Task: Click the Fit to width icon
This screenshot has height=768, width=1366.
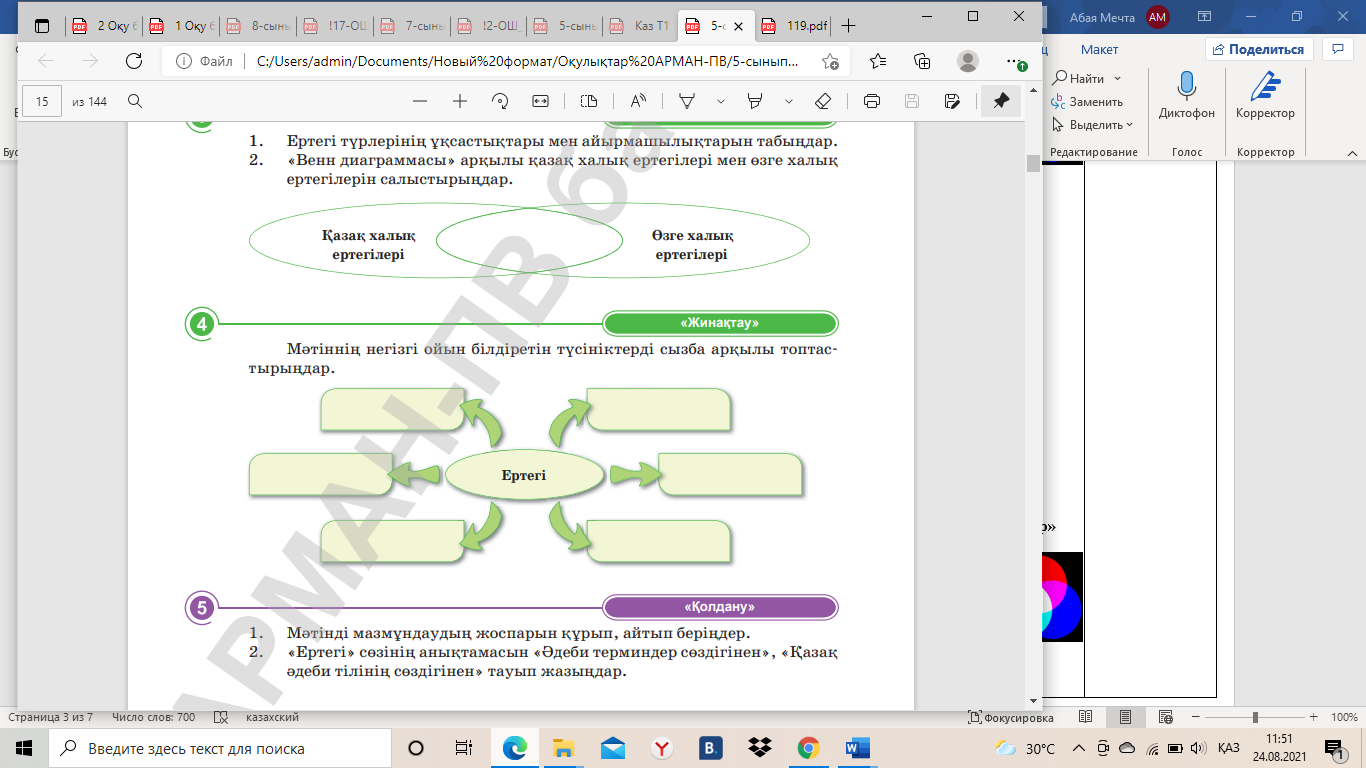Action: [x=541, y=101]
